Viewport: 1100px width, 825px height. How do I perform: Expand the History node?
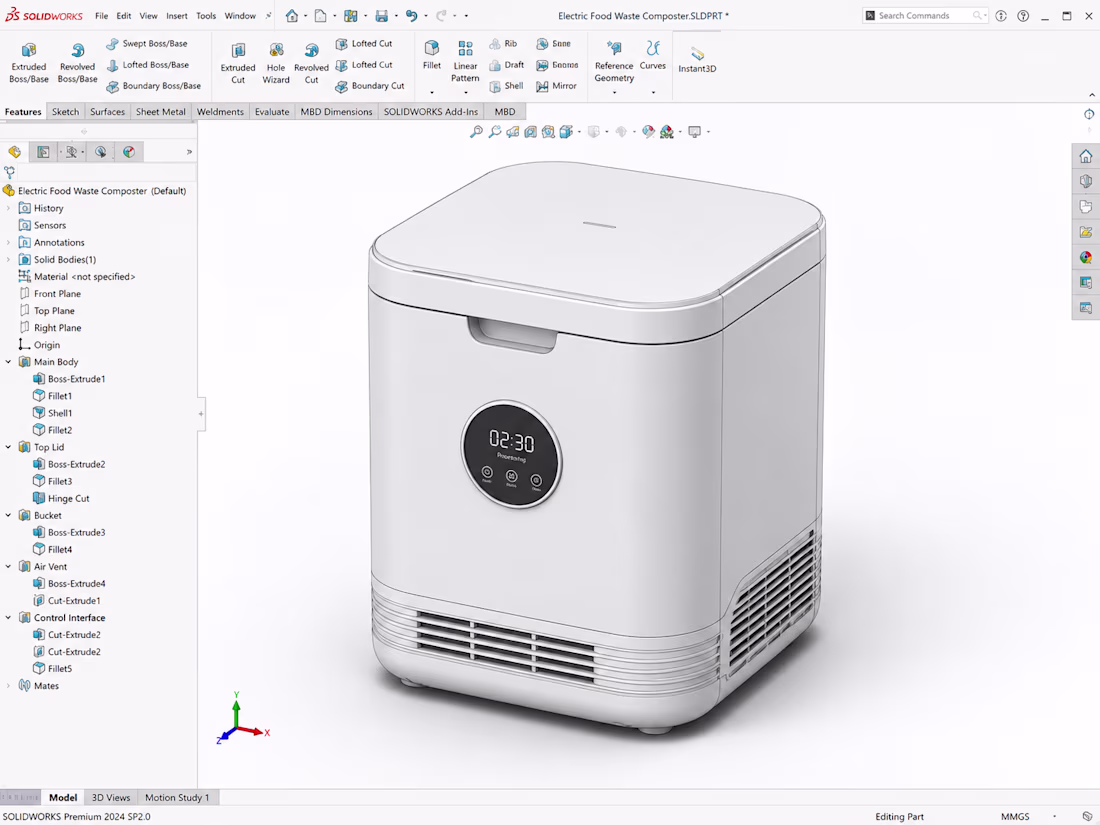[8, 208]
